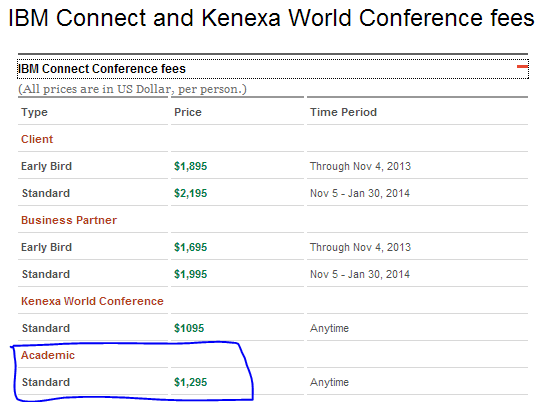Collapse section using the red minus icon
Image resolution: width=548 pixels, height=402 pixels.
tap(522, 66)
